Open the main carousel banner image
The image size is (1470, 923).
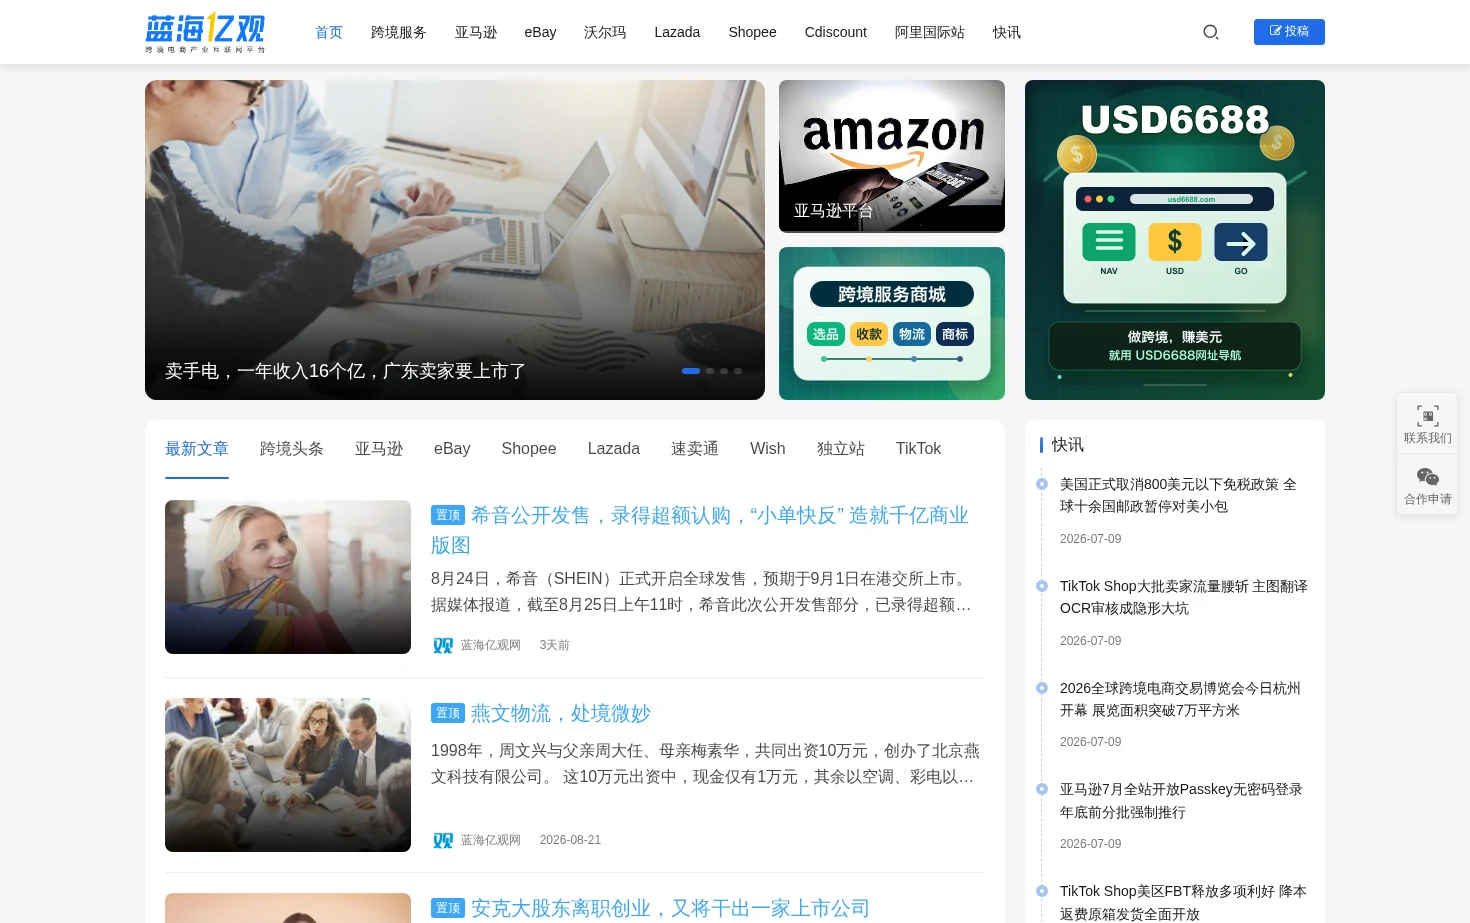[455, 240]
